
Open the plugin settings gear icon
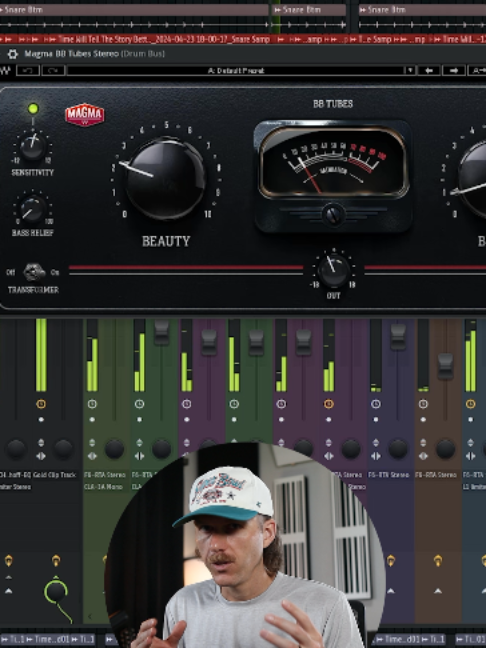(x=13, y=54)
